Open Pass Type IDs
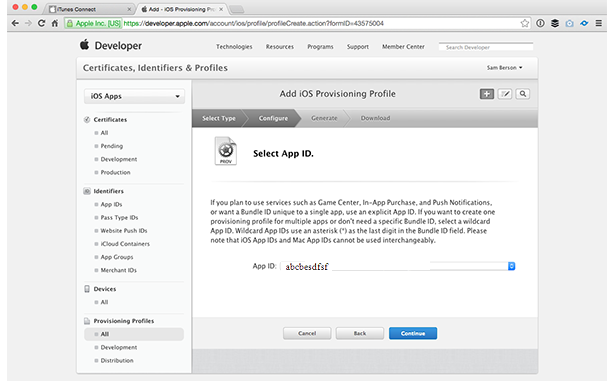 119,217
